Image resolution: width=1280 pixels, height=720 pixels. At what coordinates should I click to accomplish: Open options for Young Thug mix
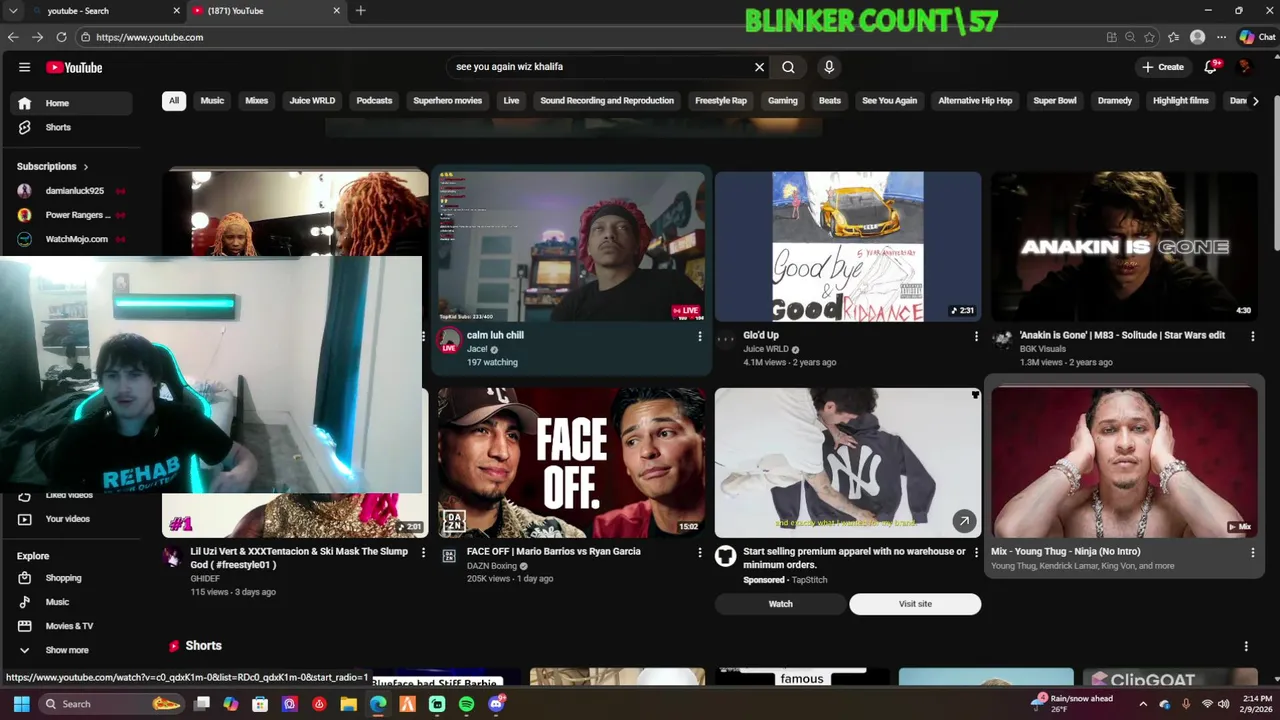click(x=1252, y=552)
